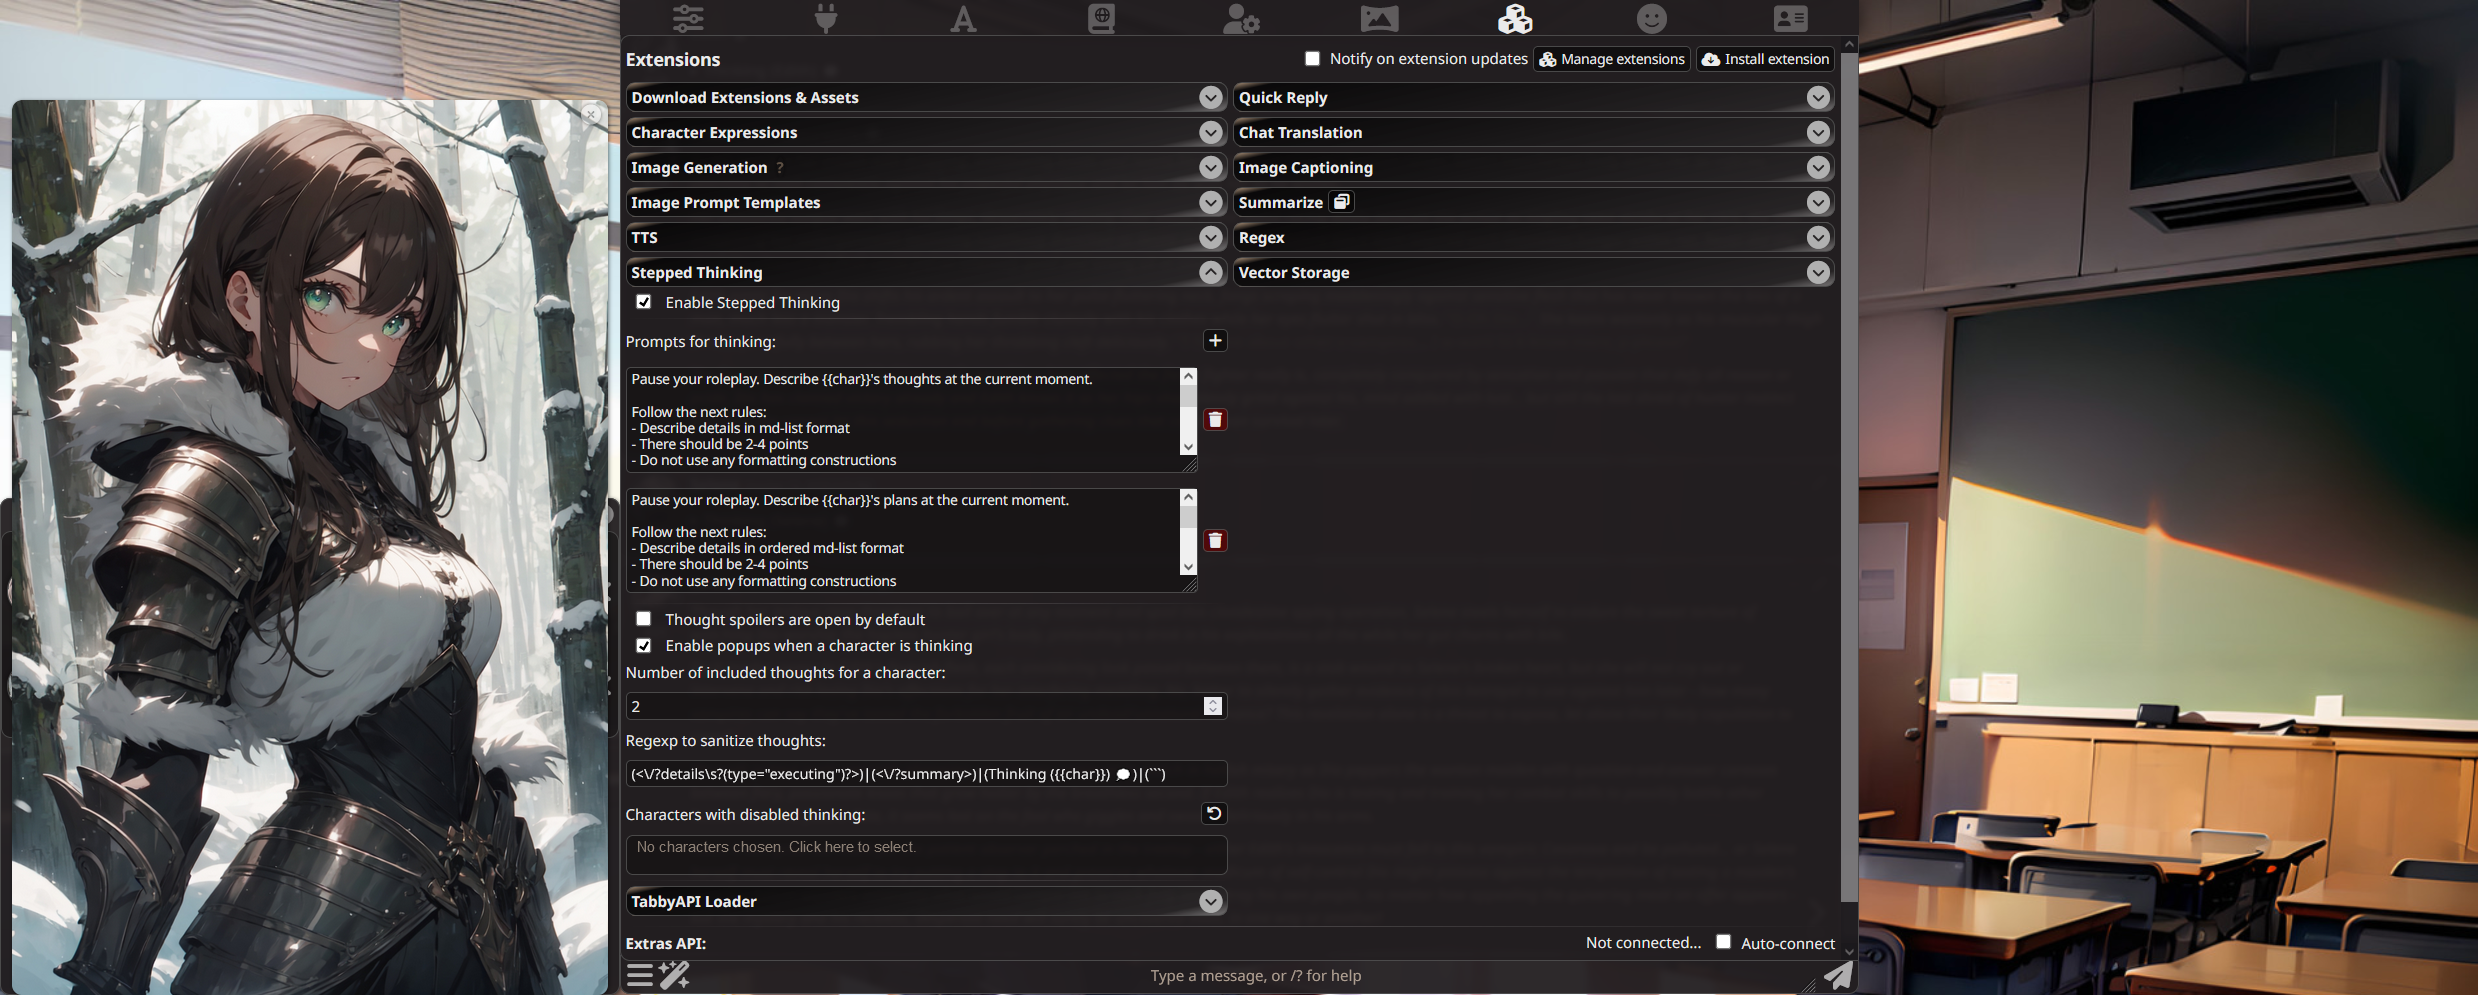Reset characters with disabled thinking list
Image resolution: width=2478 pixels, height=995 pixels.
pyautogui.click(x=1214, y=814)
